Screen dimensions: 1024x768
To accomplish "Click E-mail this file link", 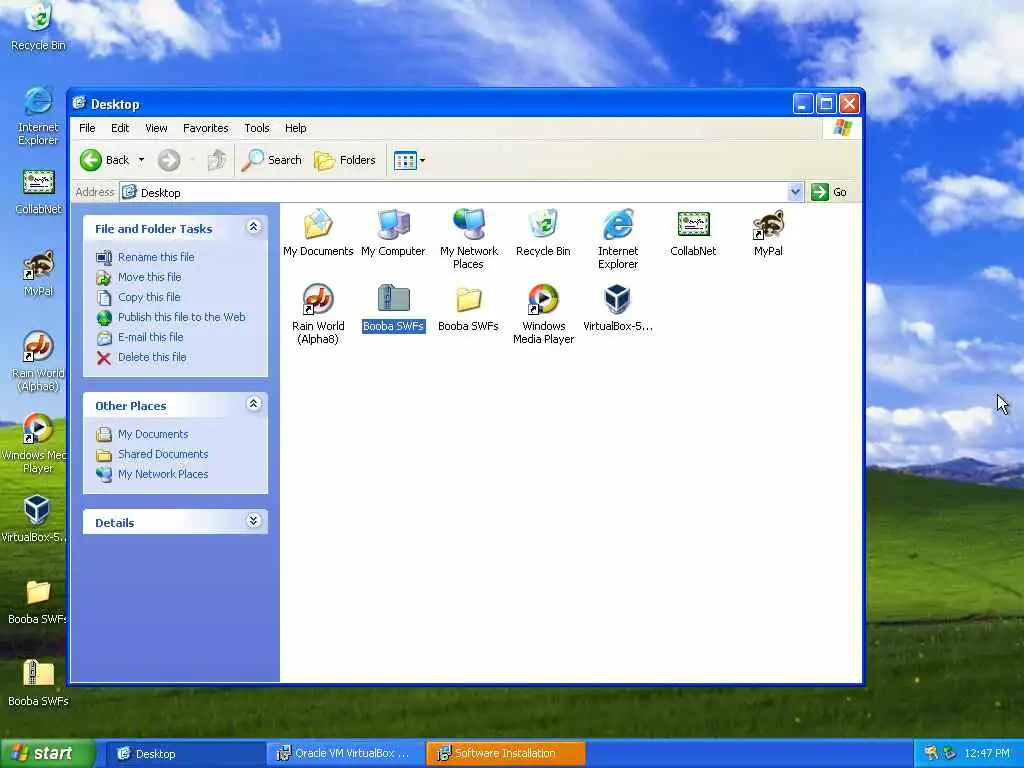I will (150, 337).
